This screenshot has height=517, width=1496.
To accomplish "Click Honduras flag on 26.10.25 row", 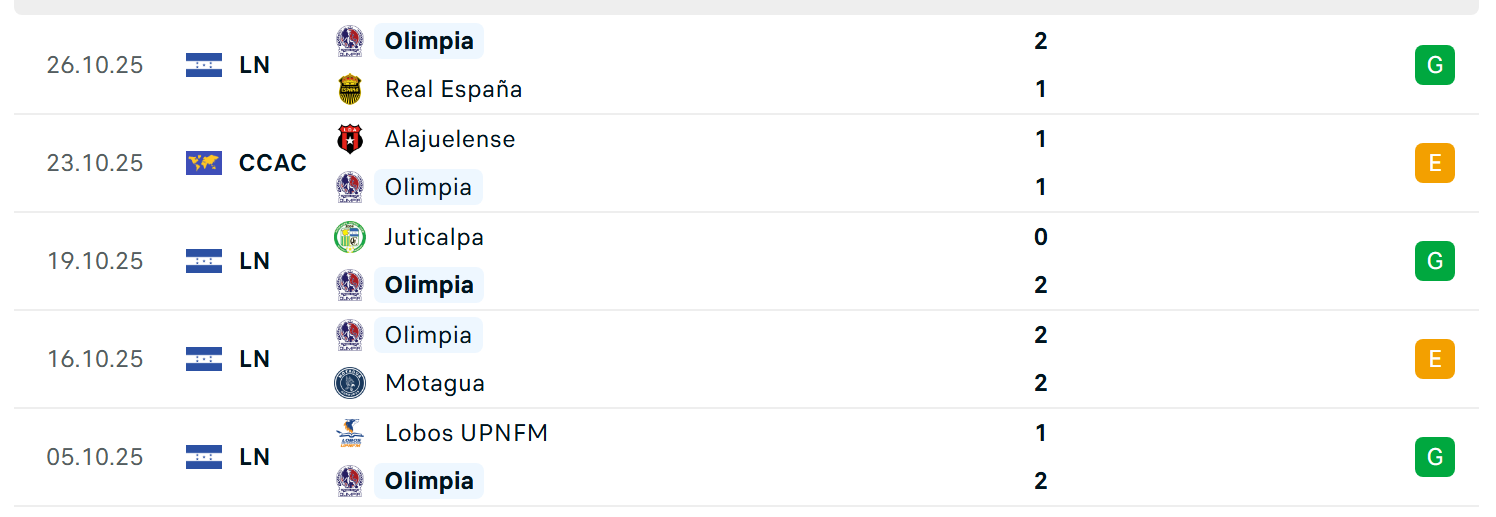I will click(x=204, y=65).
